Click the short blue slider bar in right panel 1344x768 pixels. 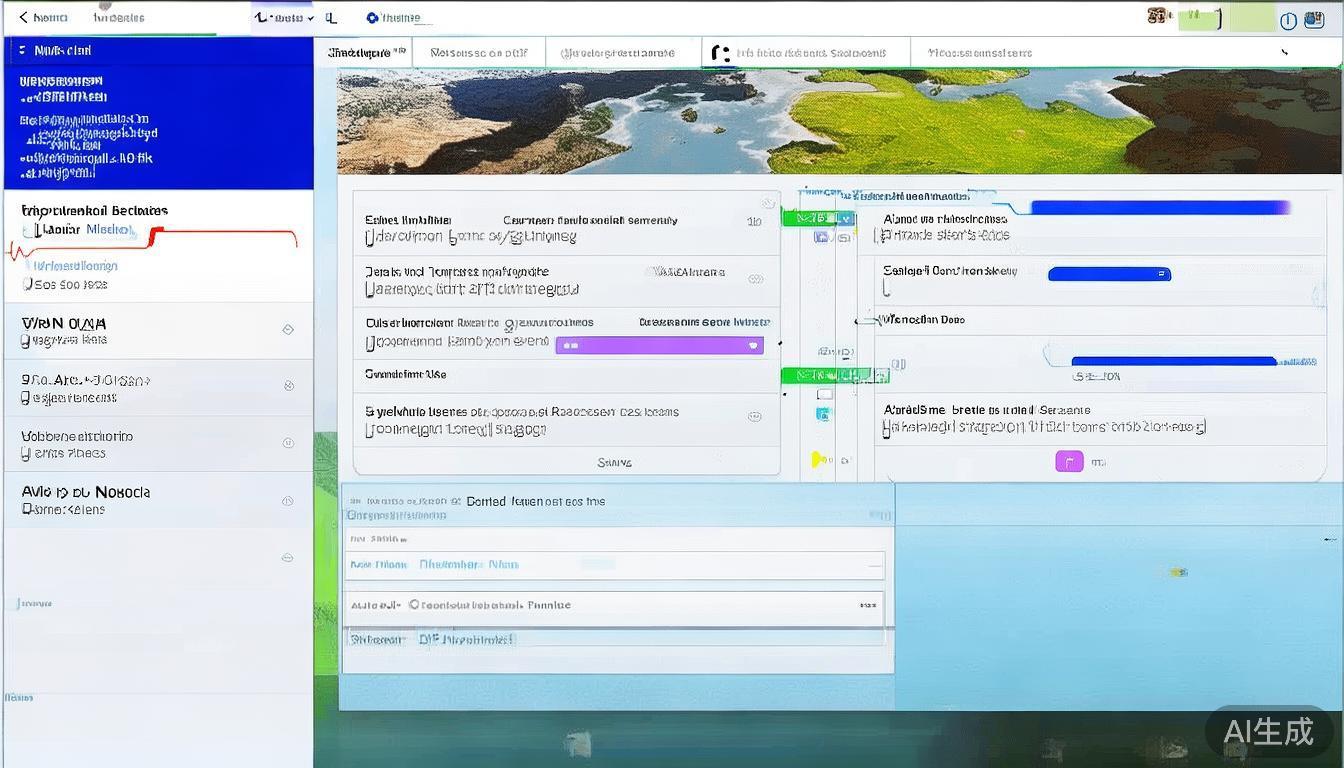click(x=1108, y=274)
